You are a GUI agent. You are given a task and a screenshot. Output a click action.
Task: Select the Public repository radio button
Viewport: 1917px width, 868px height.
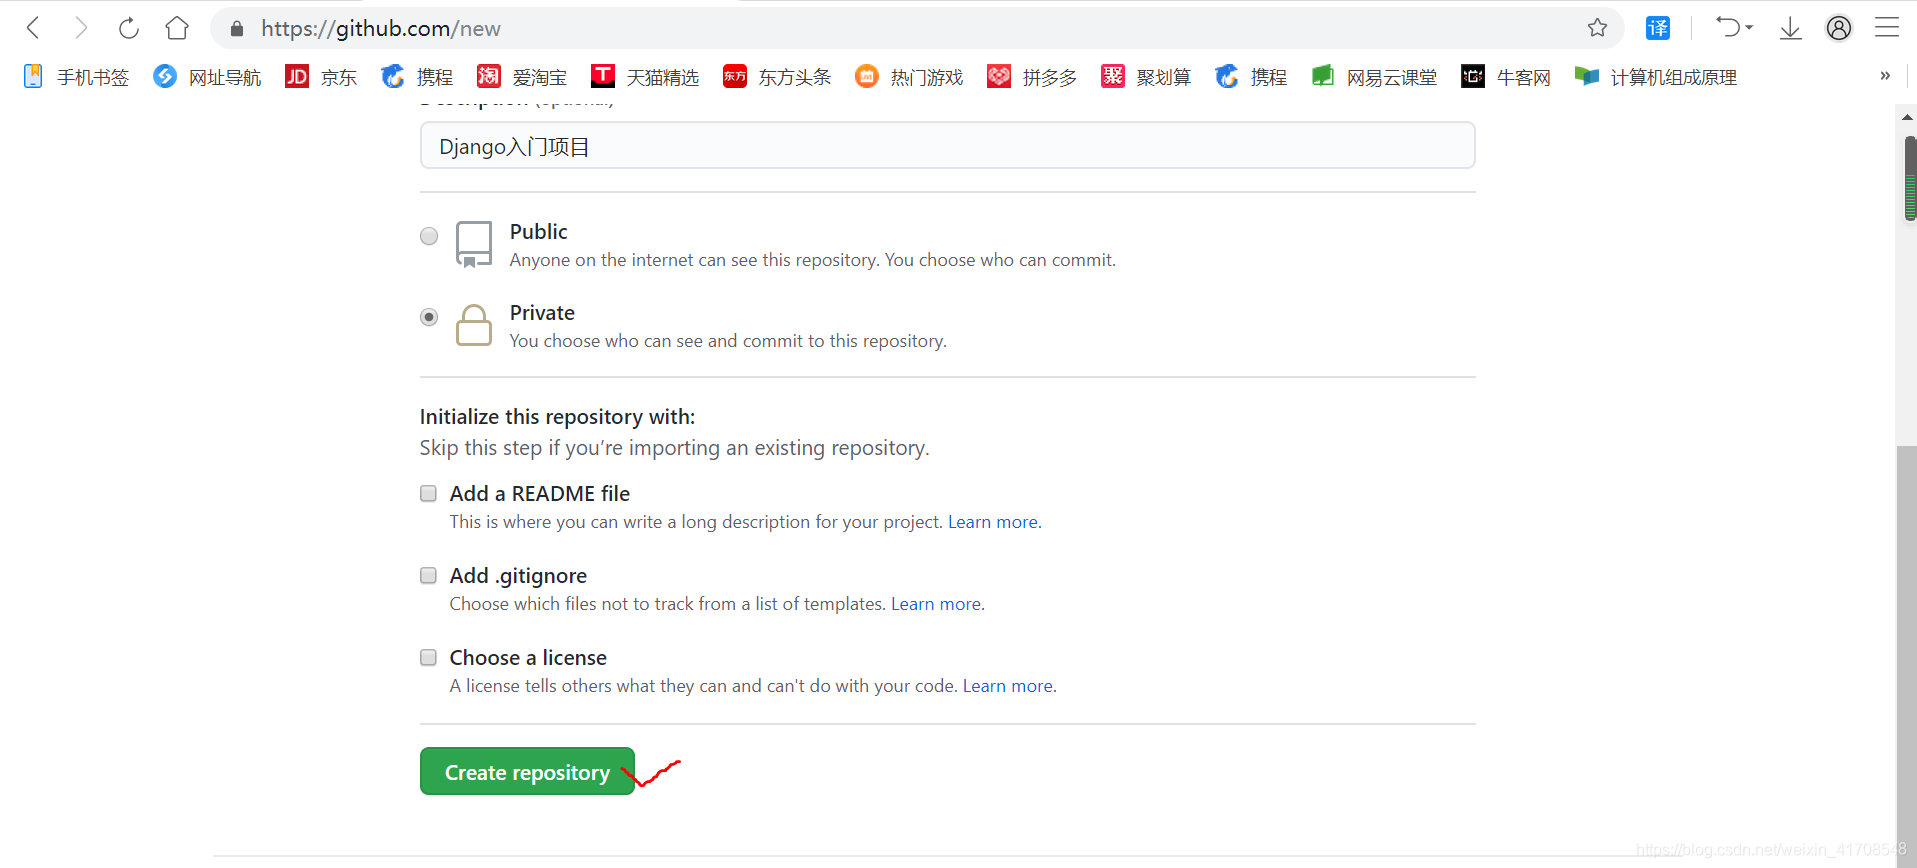coord(429,236)
